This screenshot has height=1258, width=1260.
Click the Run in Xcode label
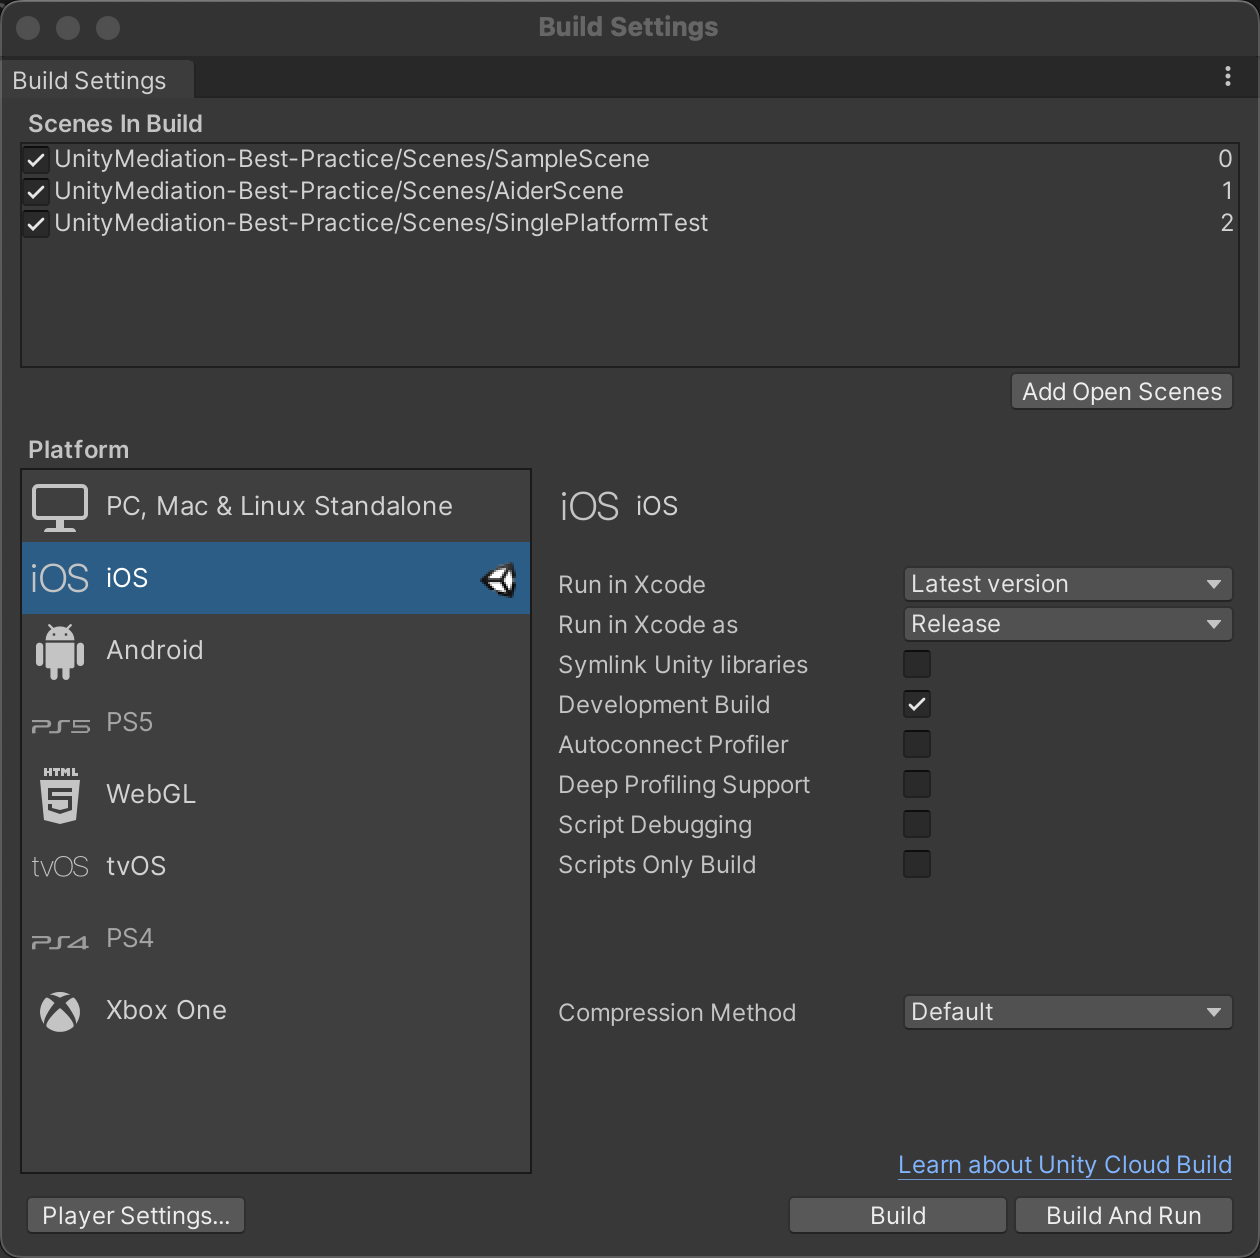(632, 585)
